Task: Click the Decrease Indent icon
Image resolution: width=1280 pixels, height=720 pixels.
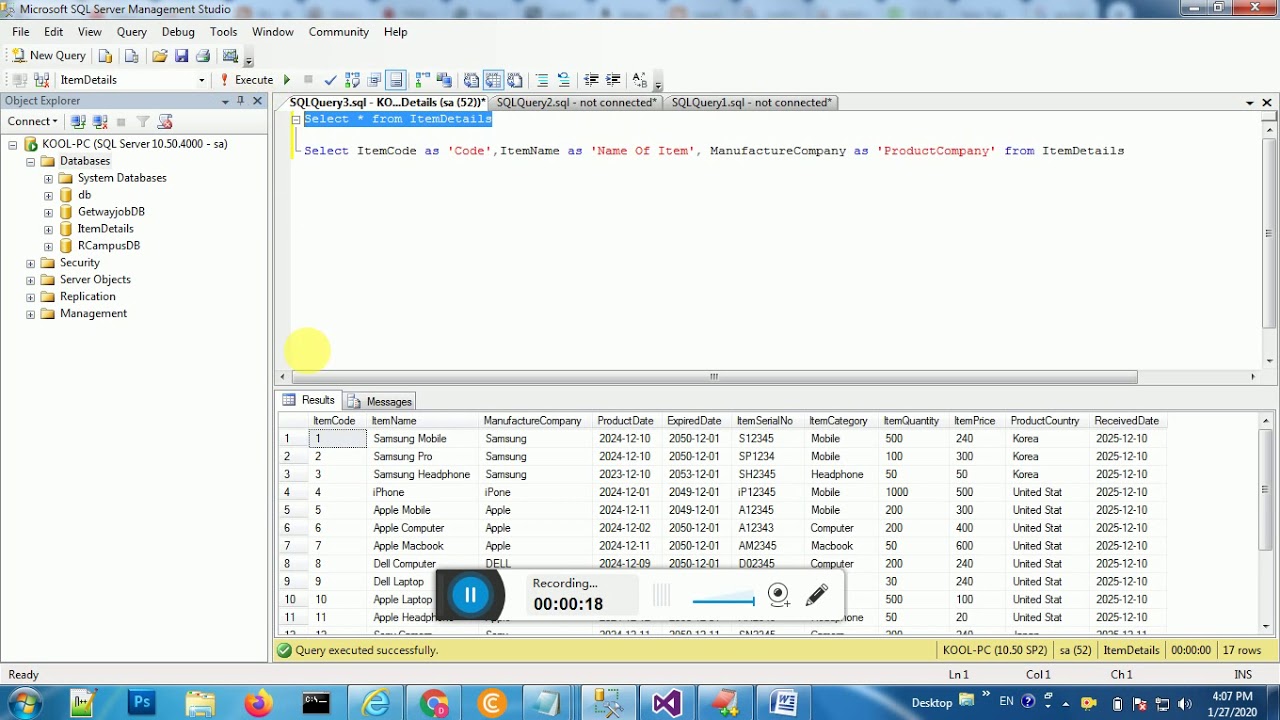Action: tap(591, 80)
